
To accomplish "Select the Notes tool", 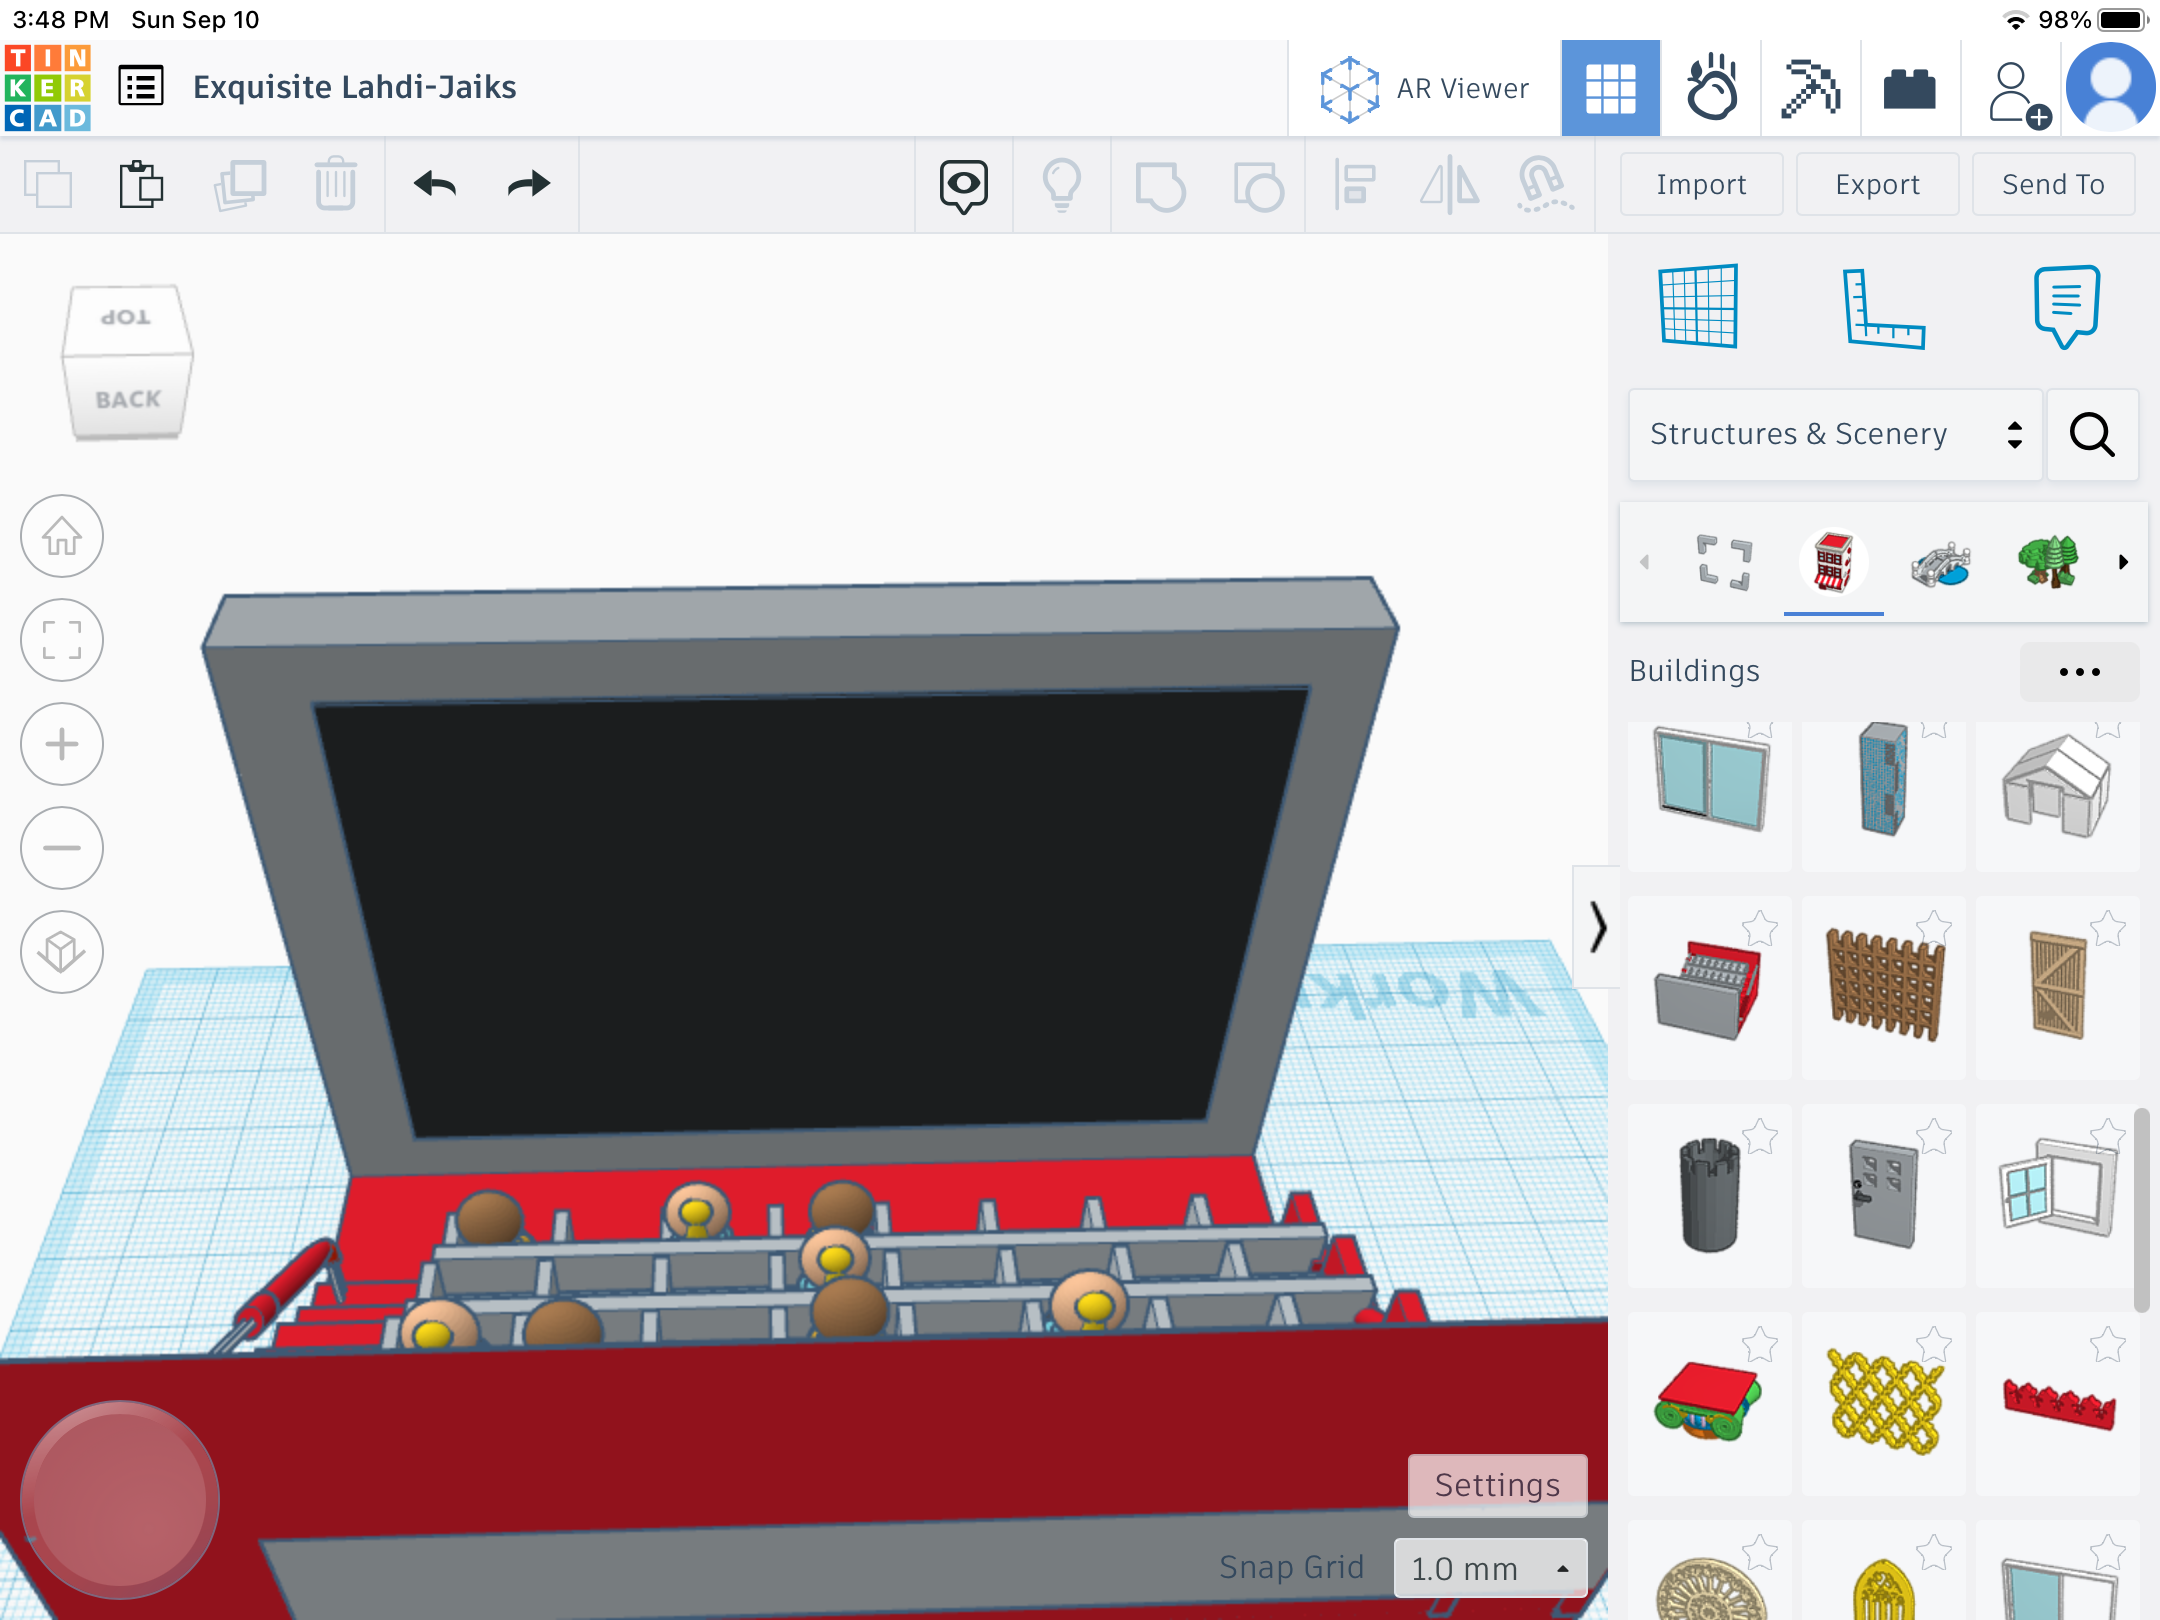I will pos(2066,306).
